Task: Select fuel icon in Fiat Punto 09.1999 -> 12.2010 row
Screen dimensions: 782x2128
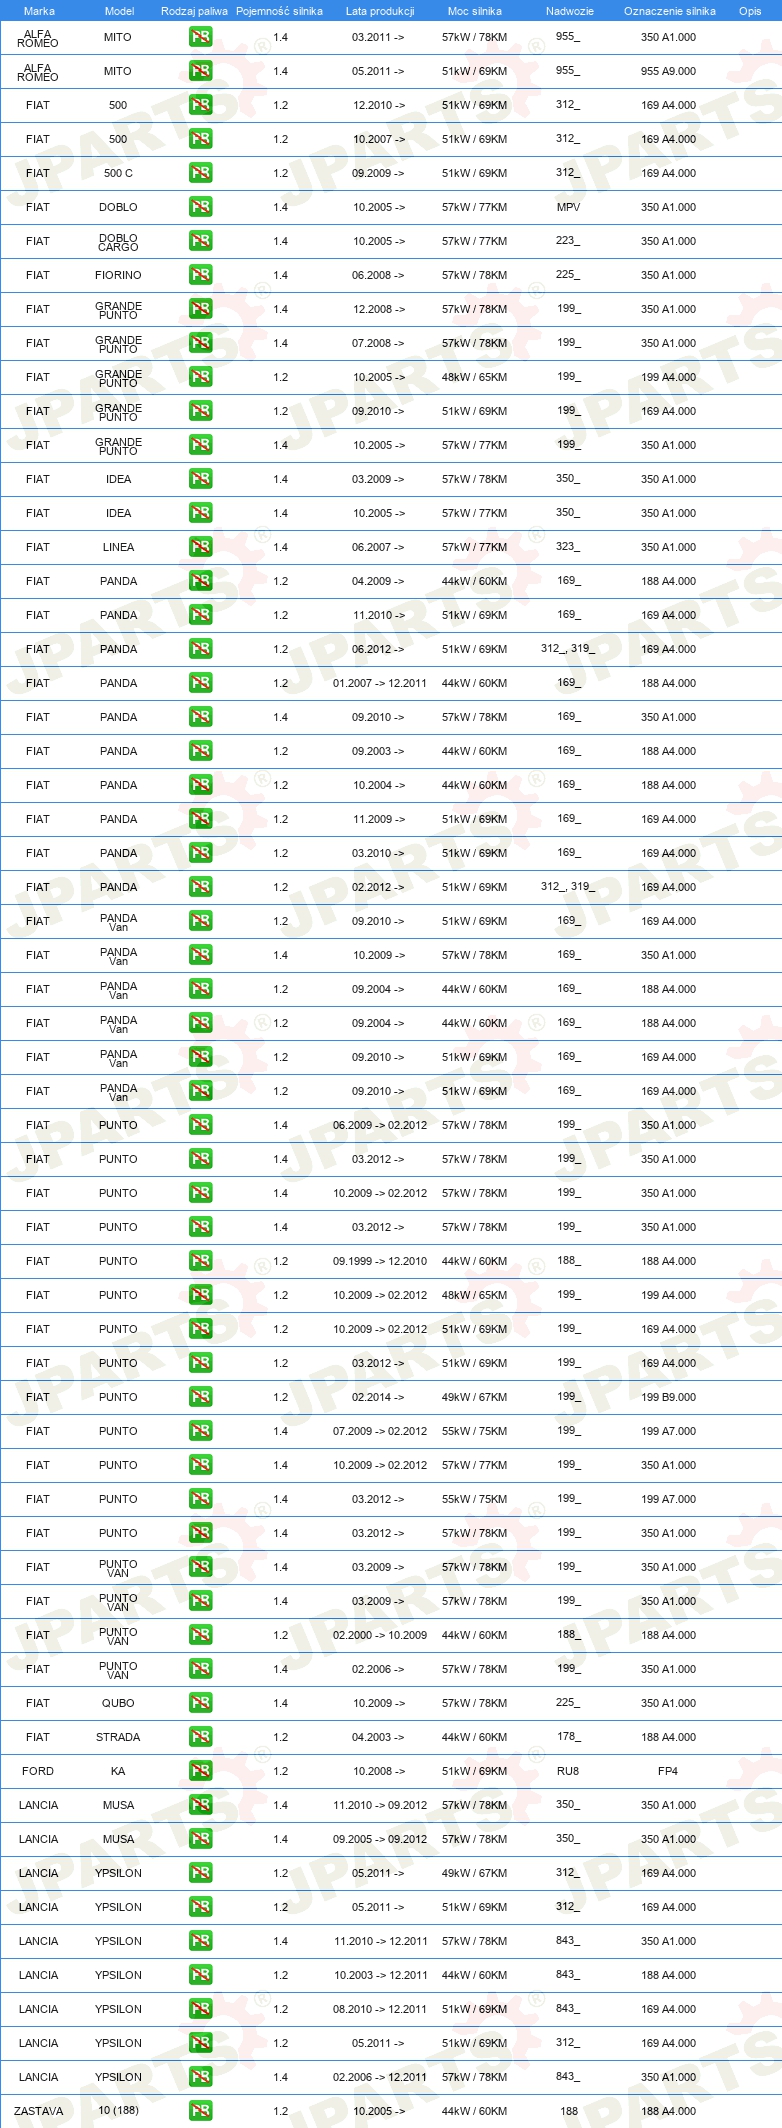Action: point(200,1261)
